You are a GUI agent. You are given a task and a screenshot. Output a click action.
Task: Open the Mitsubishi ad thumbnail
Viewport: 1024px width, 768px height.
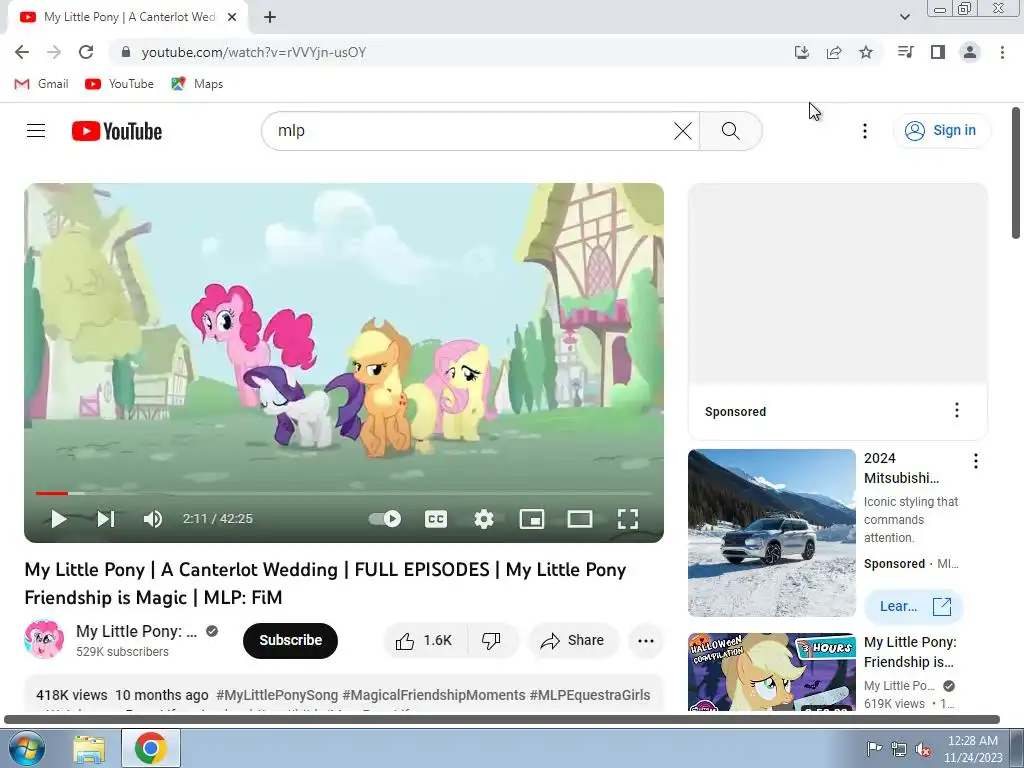click(x=771, y=533)
